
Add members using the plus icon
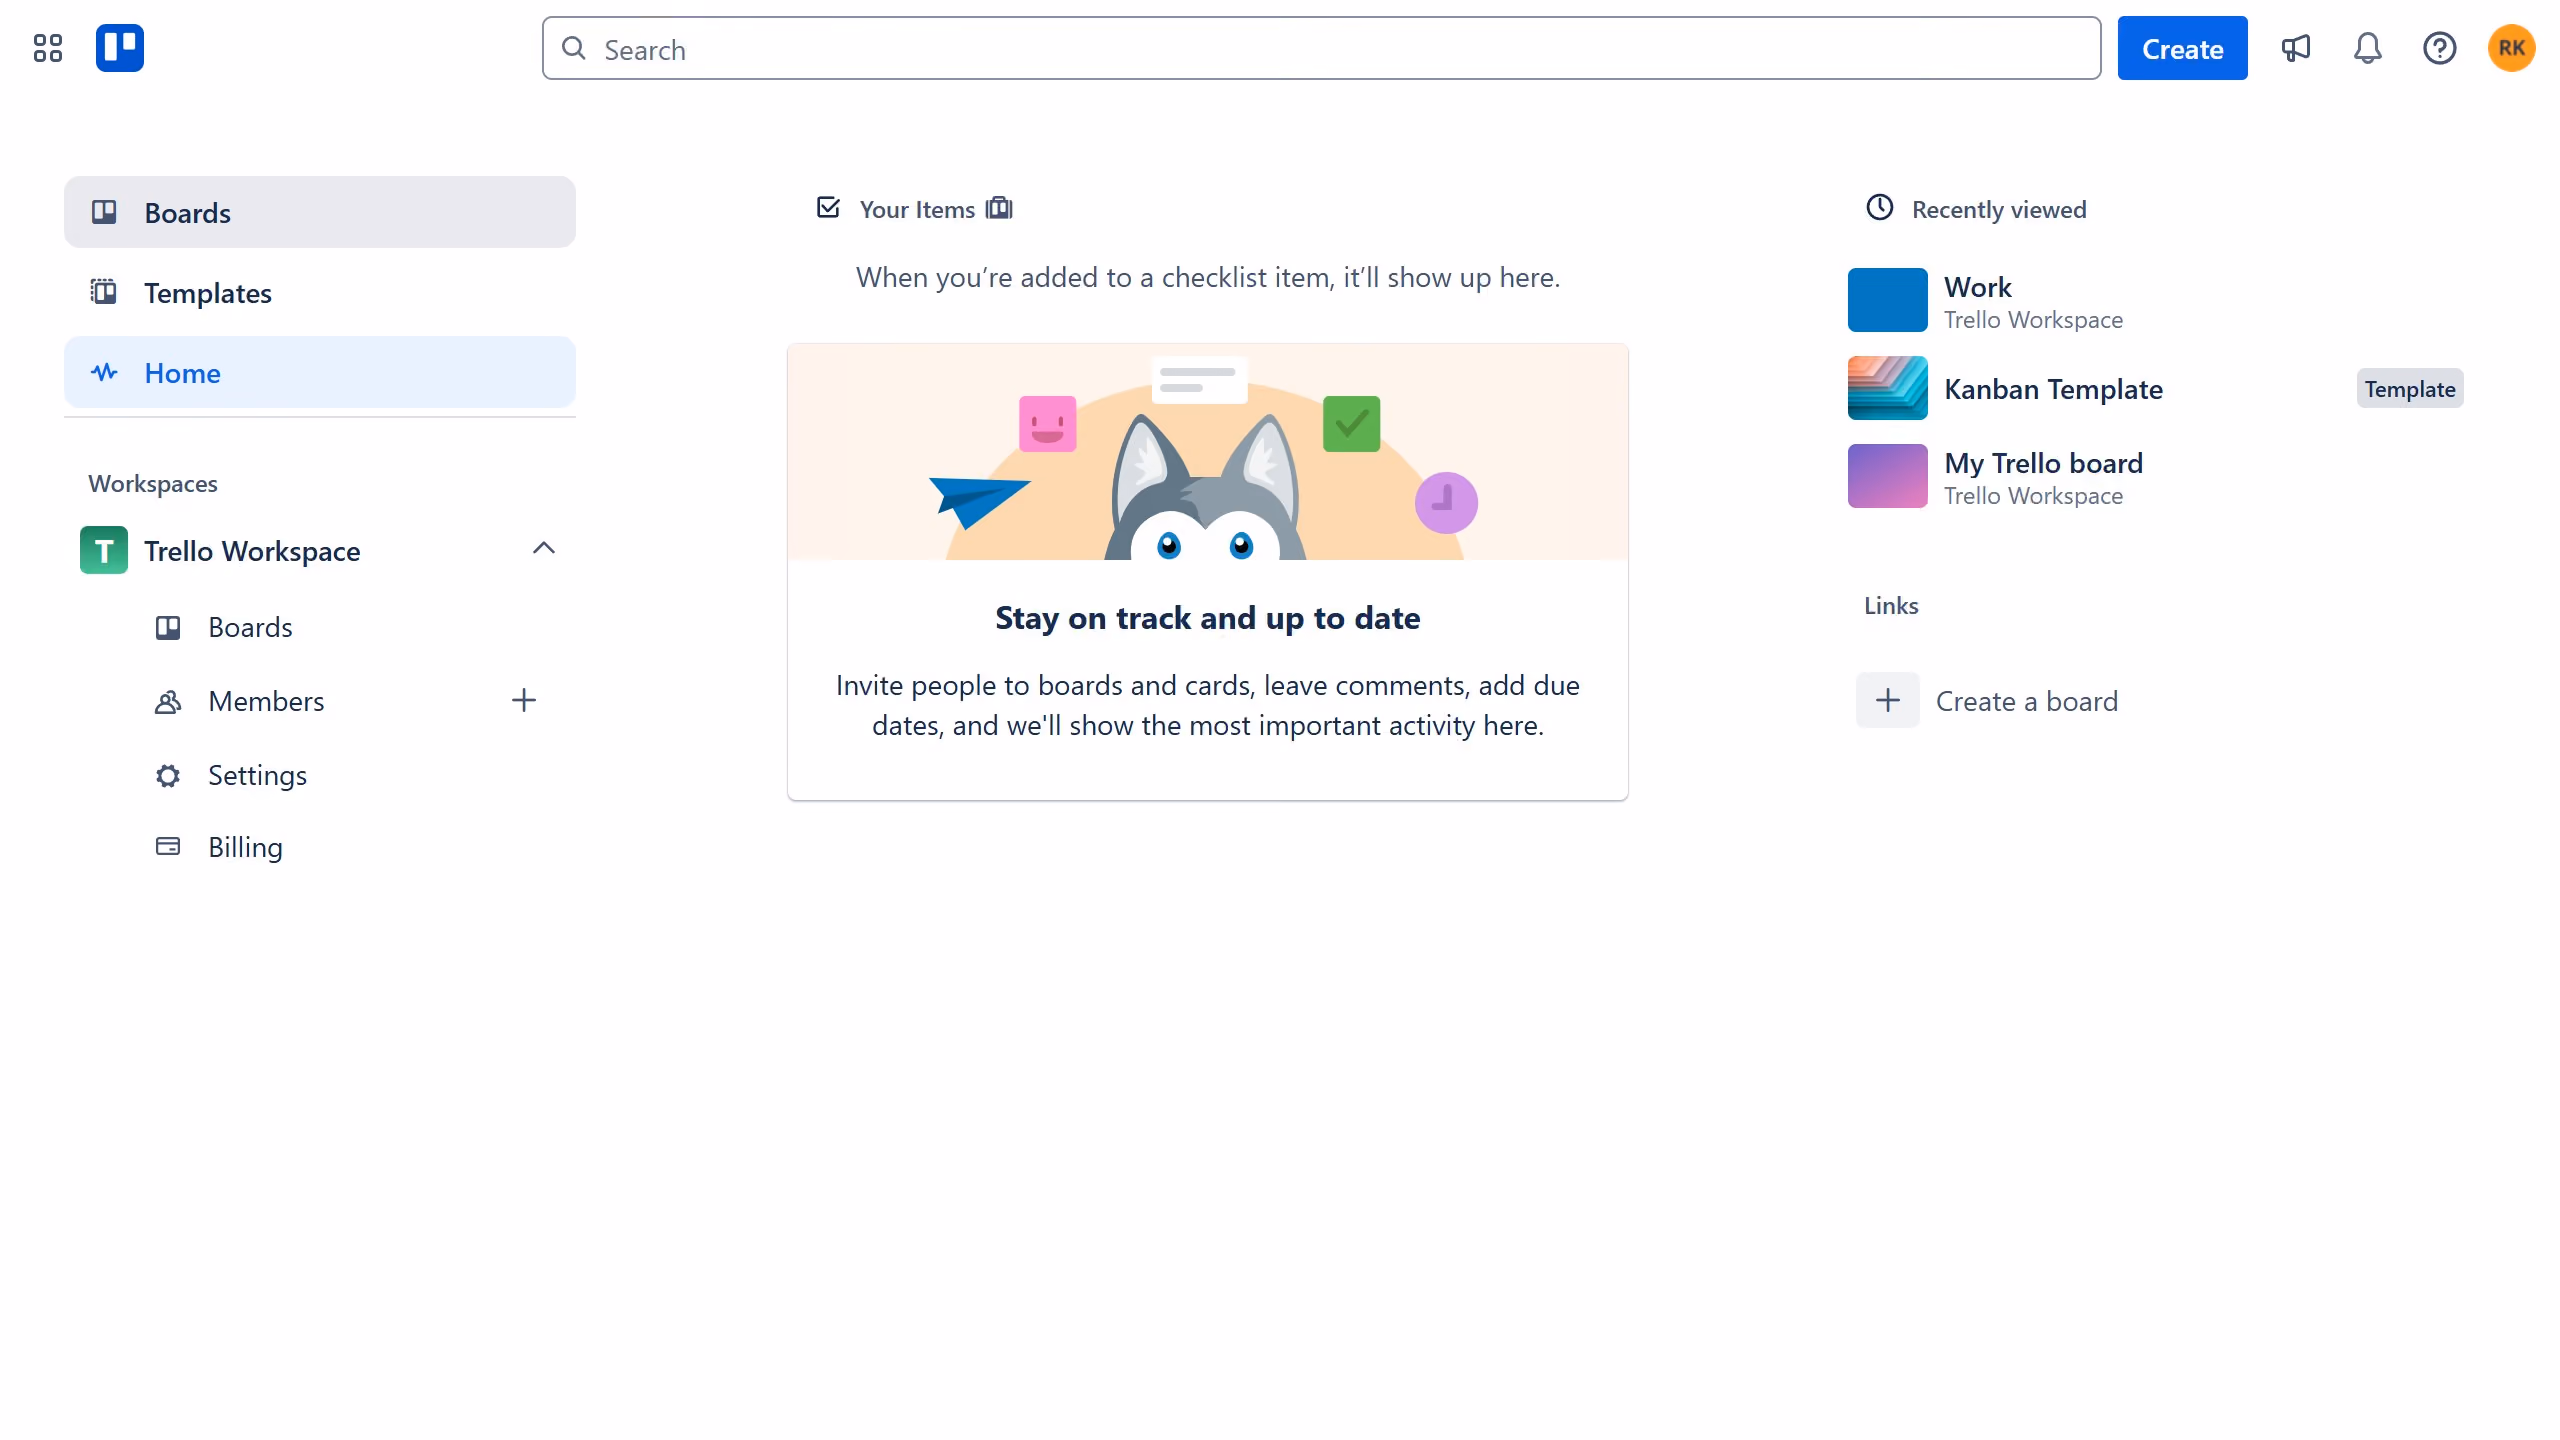[x=524, y=700]
